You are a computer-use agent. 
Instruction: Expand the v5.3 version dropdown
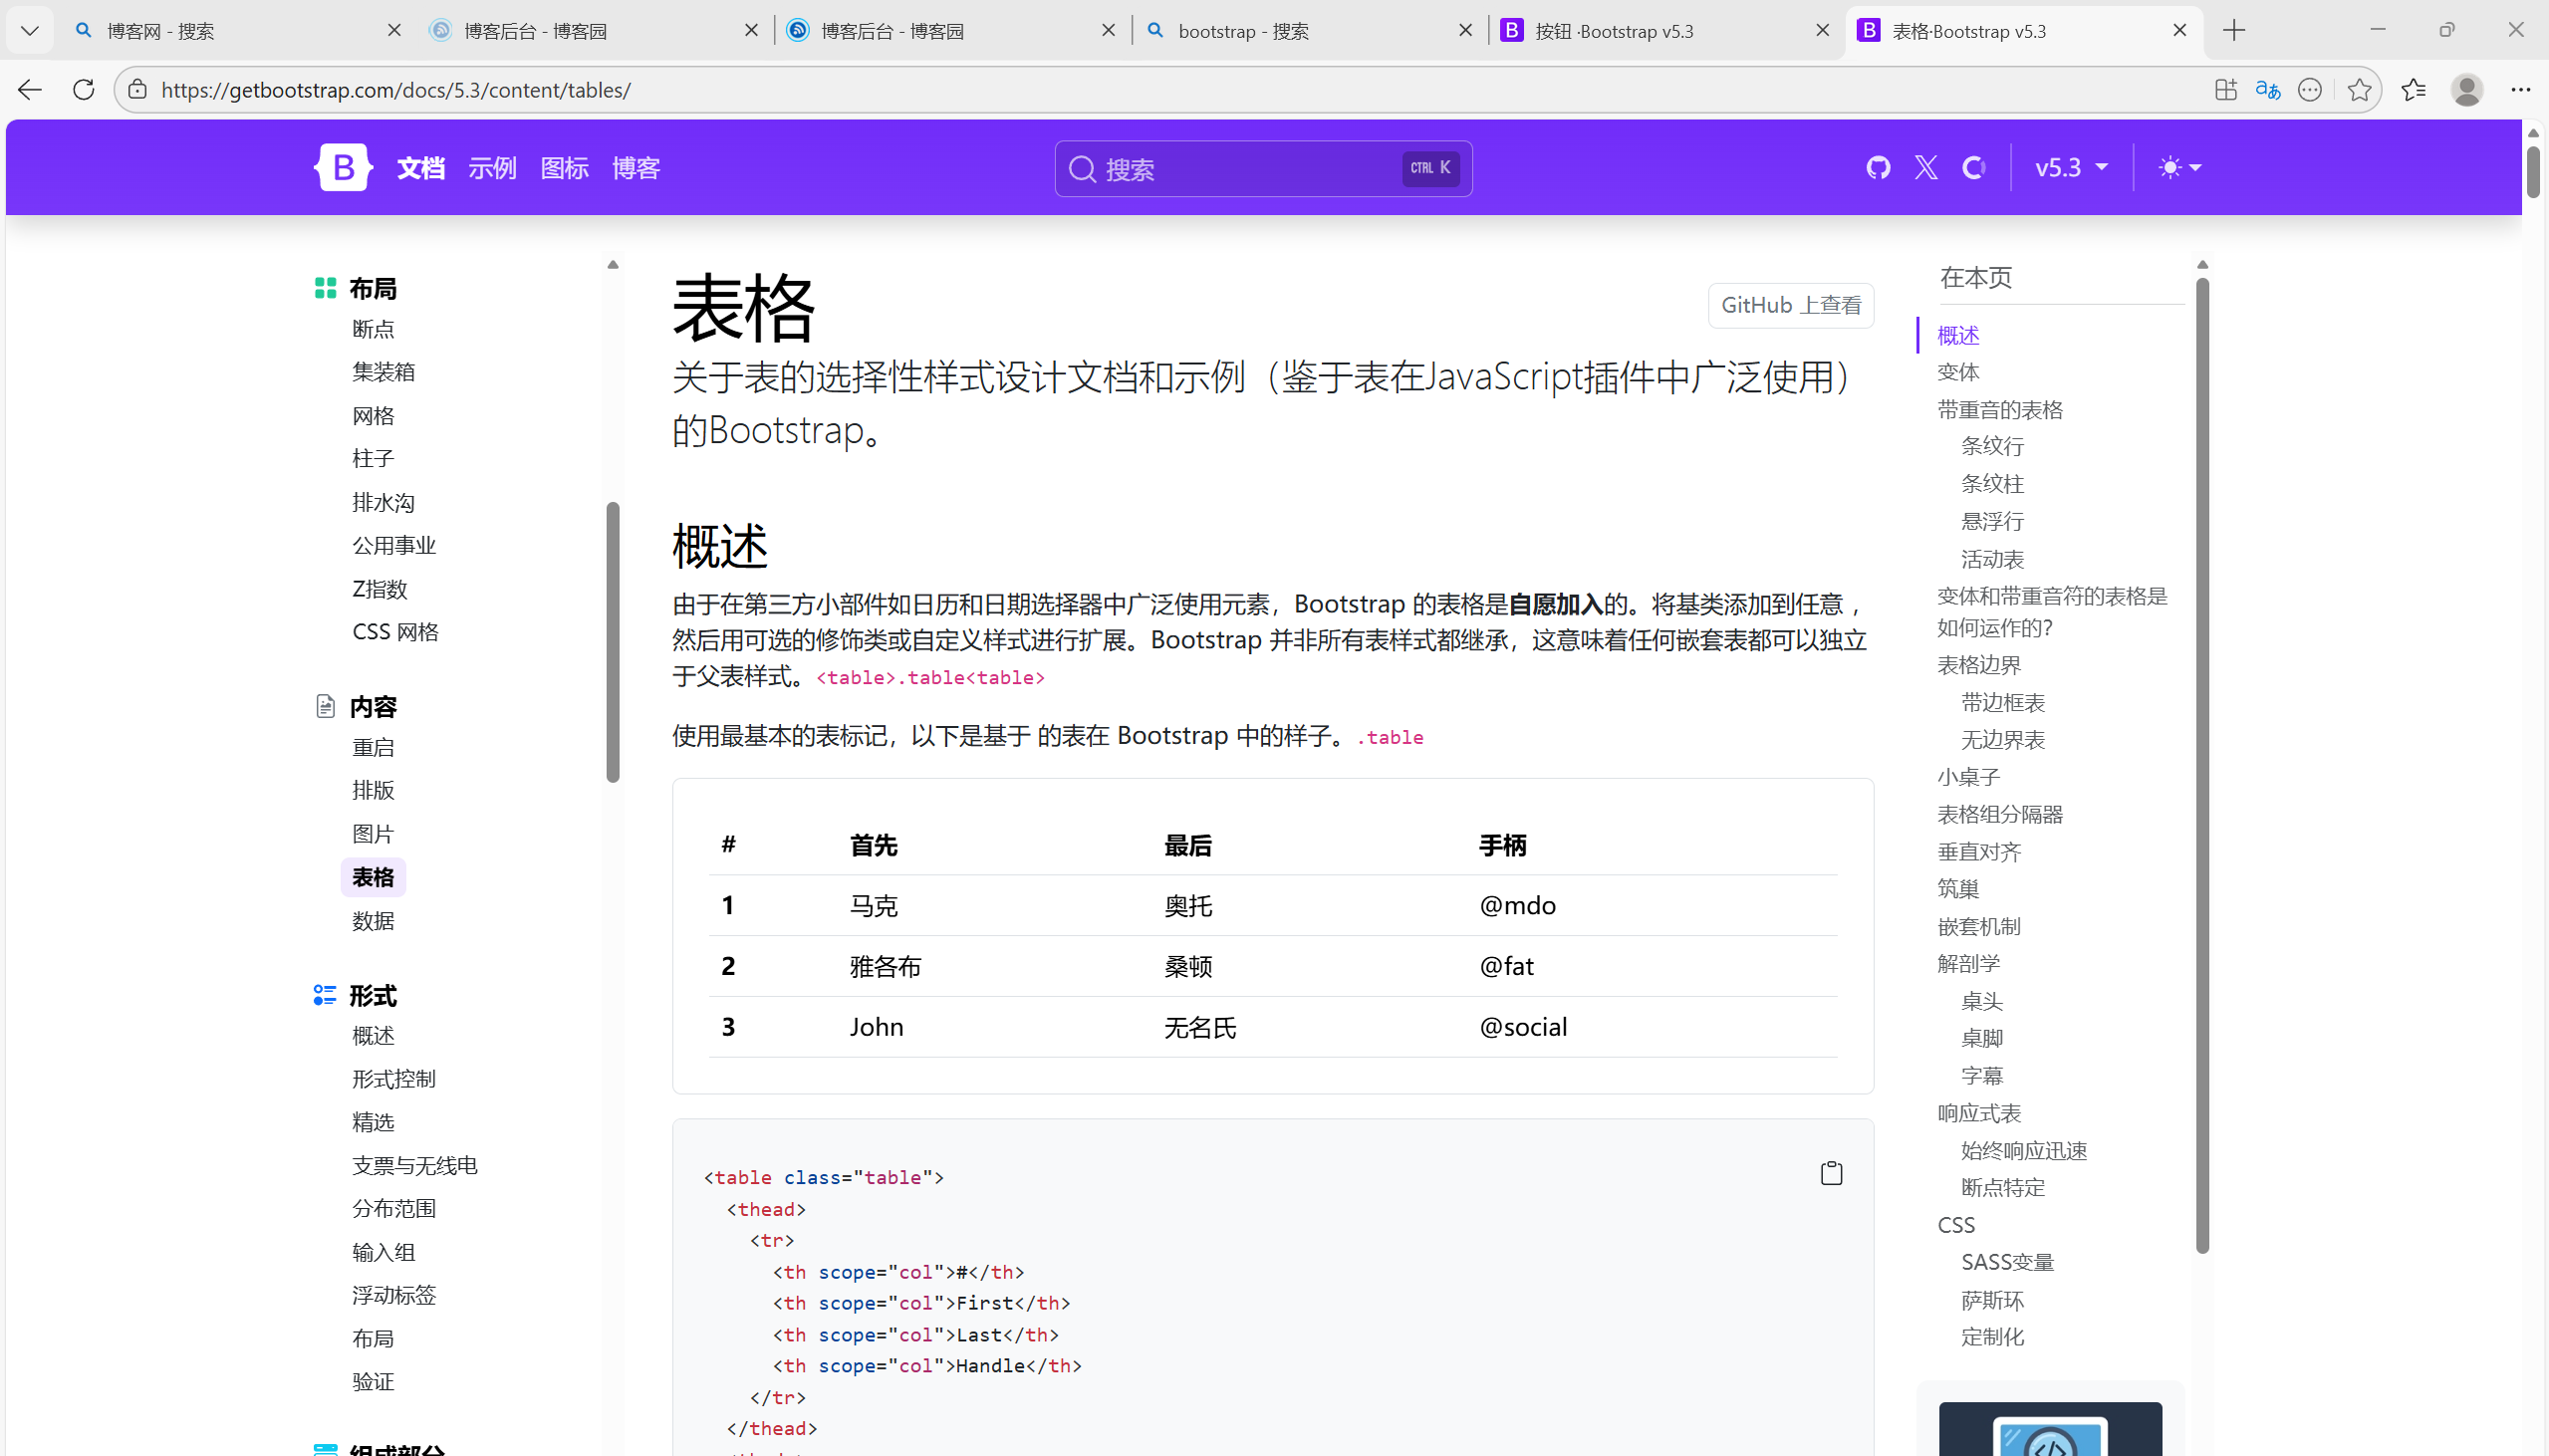[x=2071, y=167]
